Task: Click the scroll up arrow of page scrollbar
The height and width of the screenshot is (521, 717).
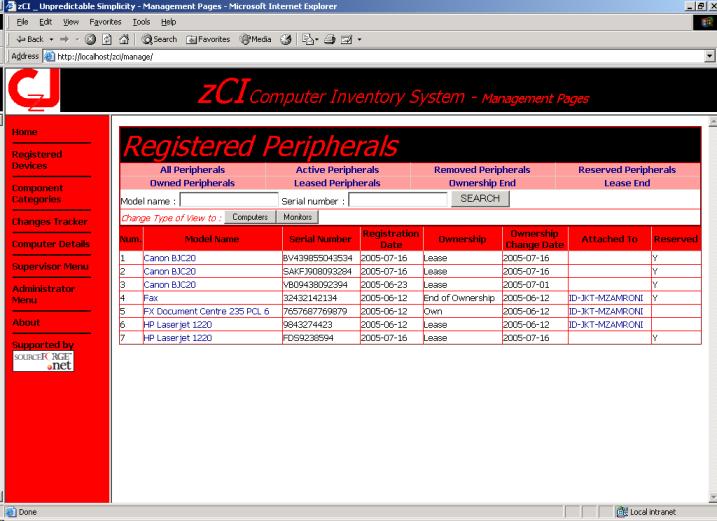Action: pos(712,122)
